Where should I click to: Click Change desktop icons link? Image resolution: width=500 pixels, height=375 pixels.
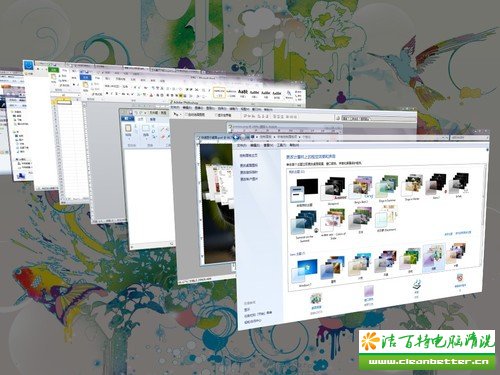(x=248, y=165)
